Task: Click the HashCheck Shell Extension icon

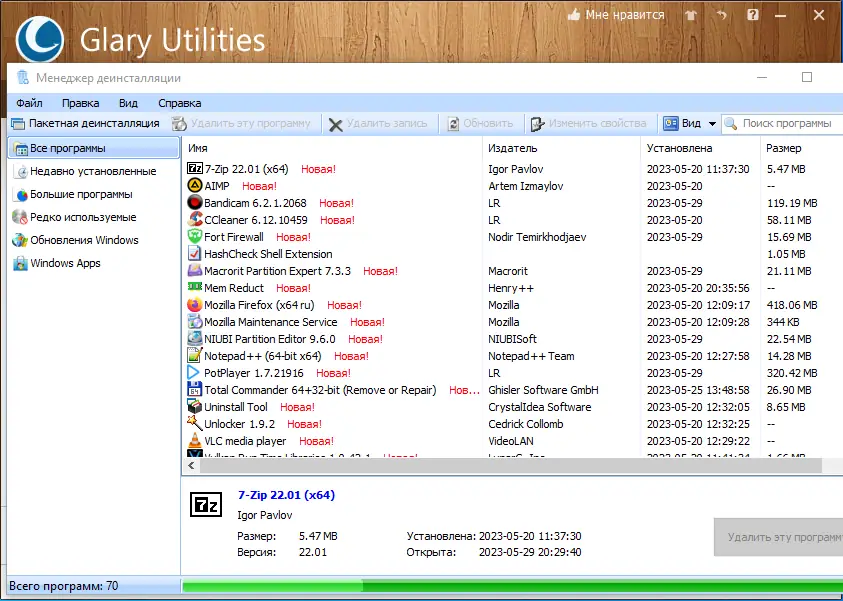Action: pos(194,254)
